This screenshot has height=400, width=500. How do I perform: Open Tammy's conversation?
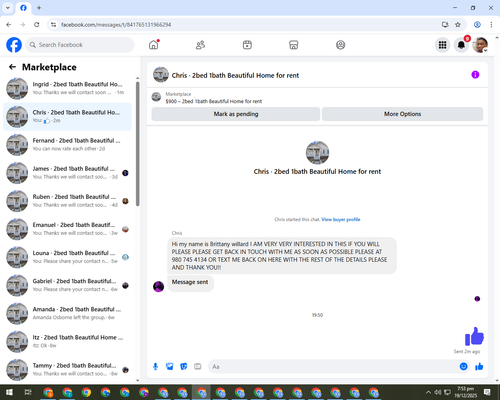tap(67, 370)
